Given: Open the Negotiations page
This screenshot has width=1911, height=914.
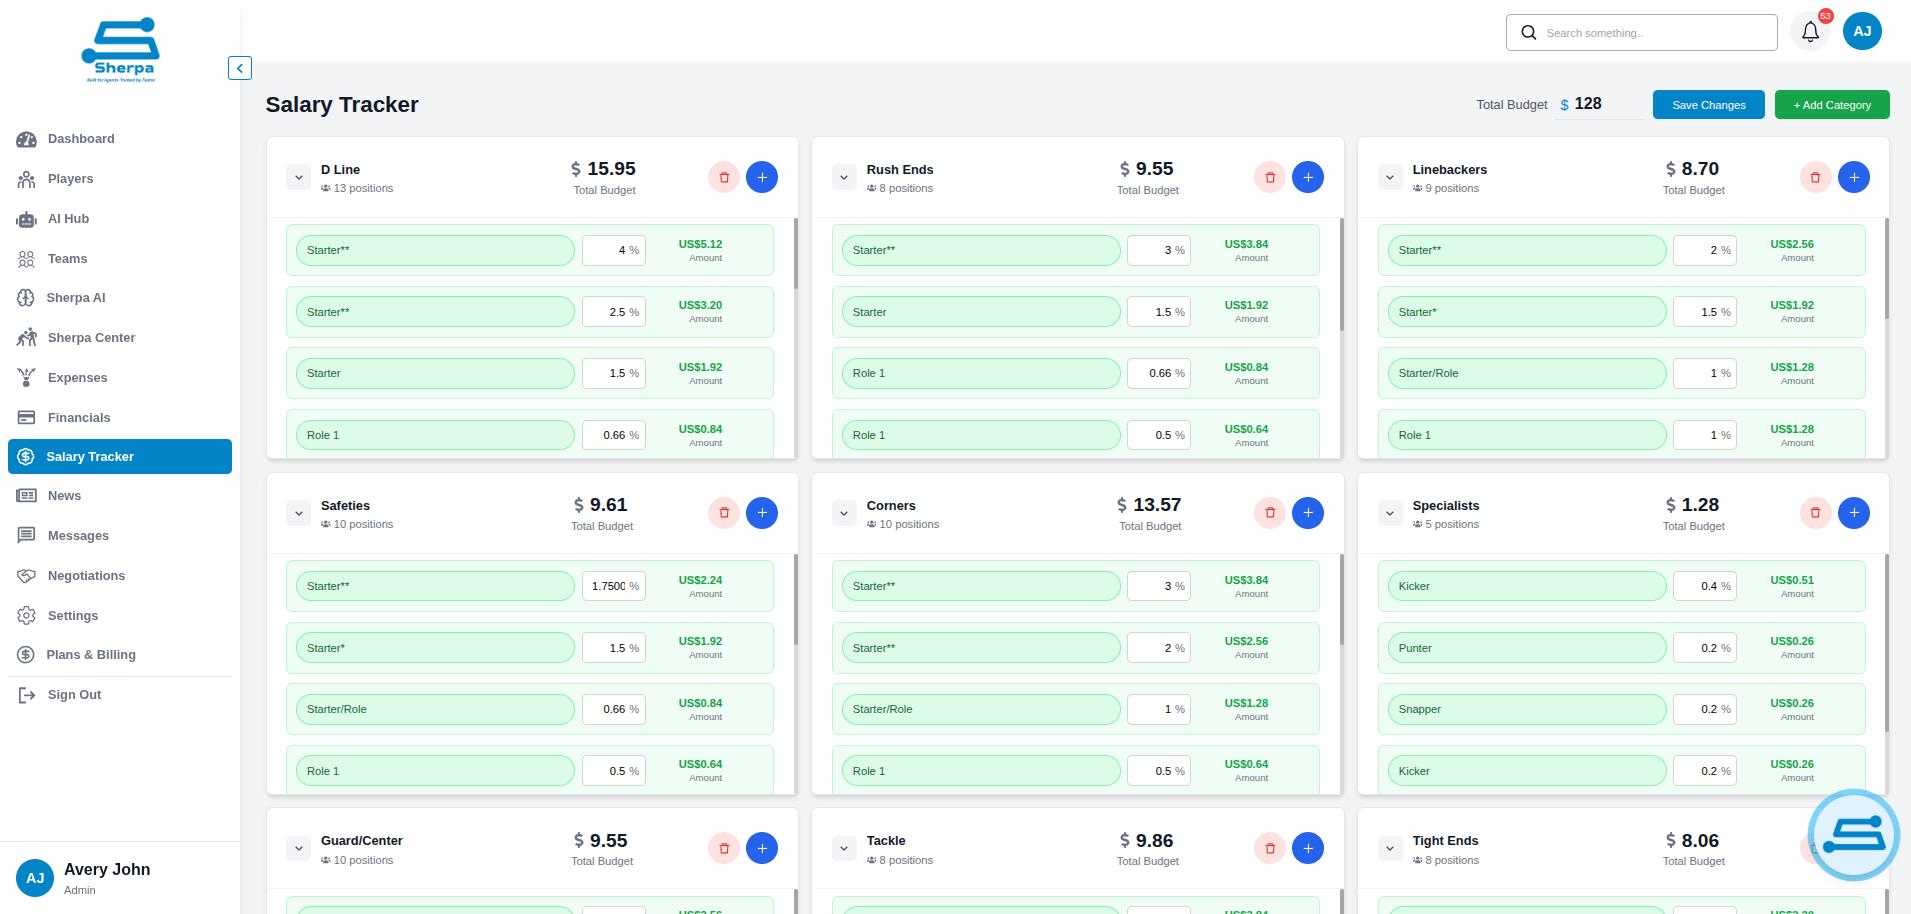Looking at the screenshot, I should click(x=86, y=576).
